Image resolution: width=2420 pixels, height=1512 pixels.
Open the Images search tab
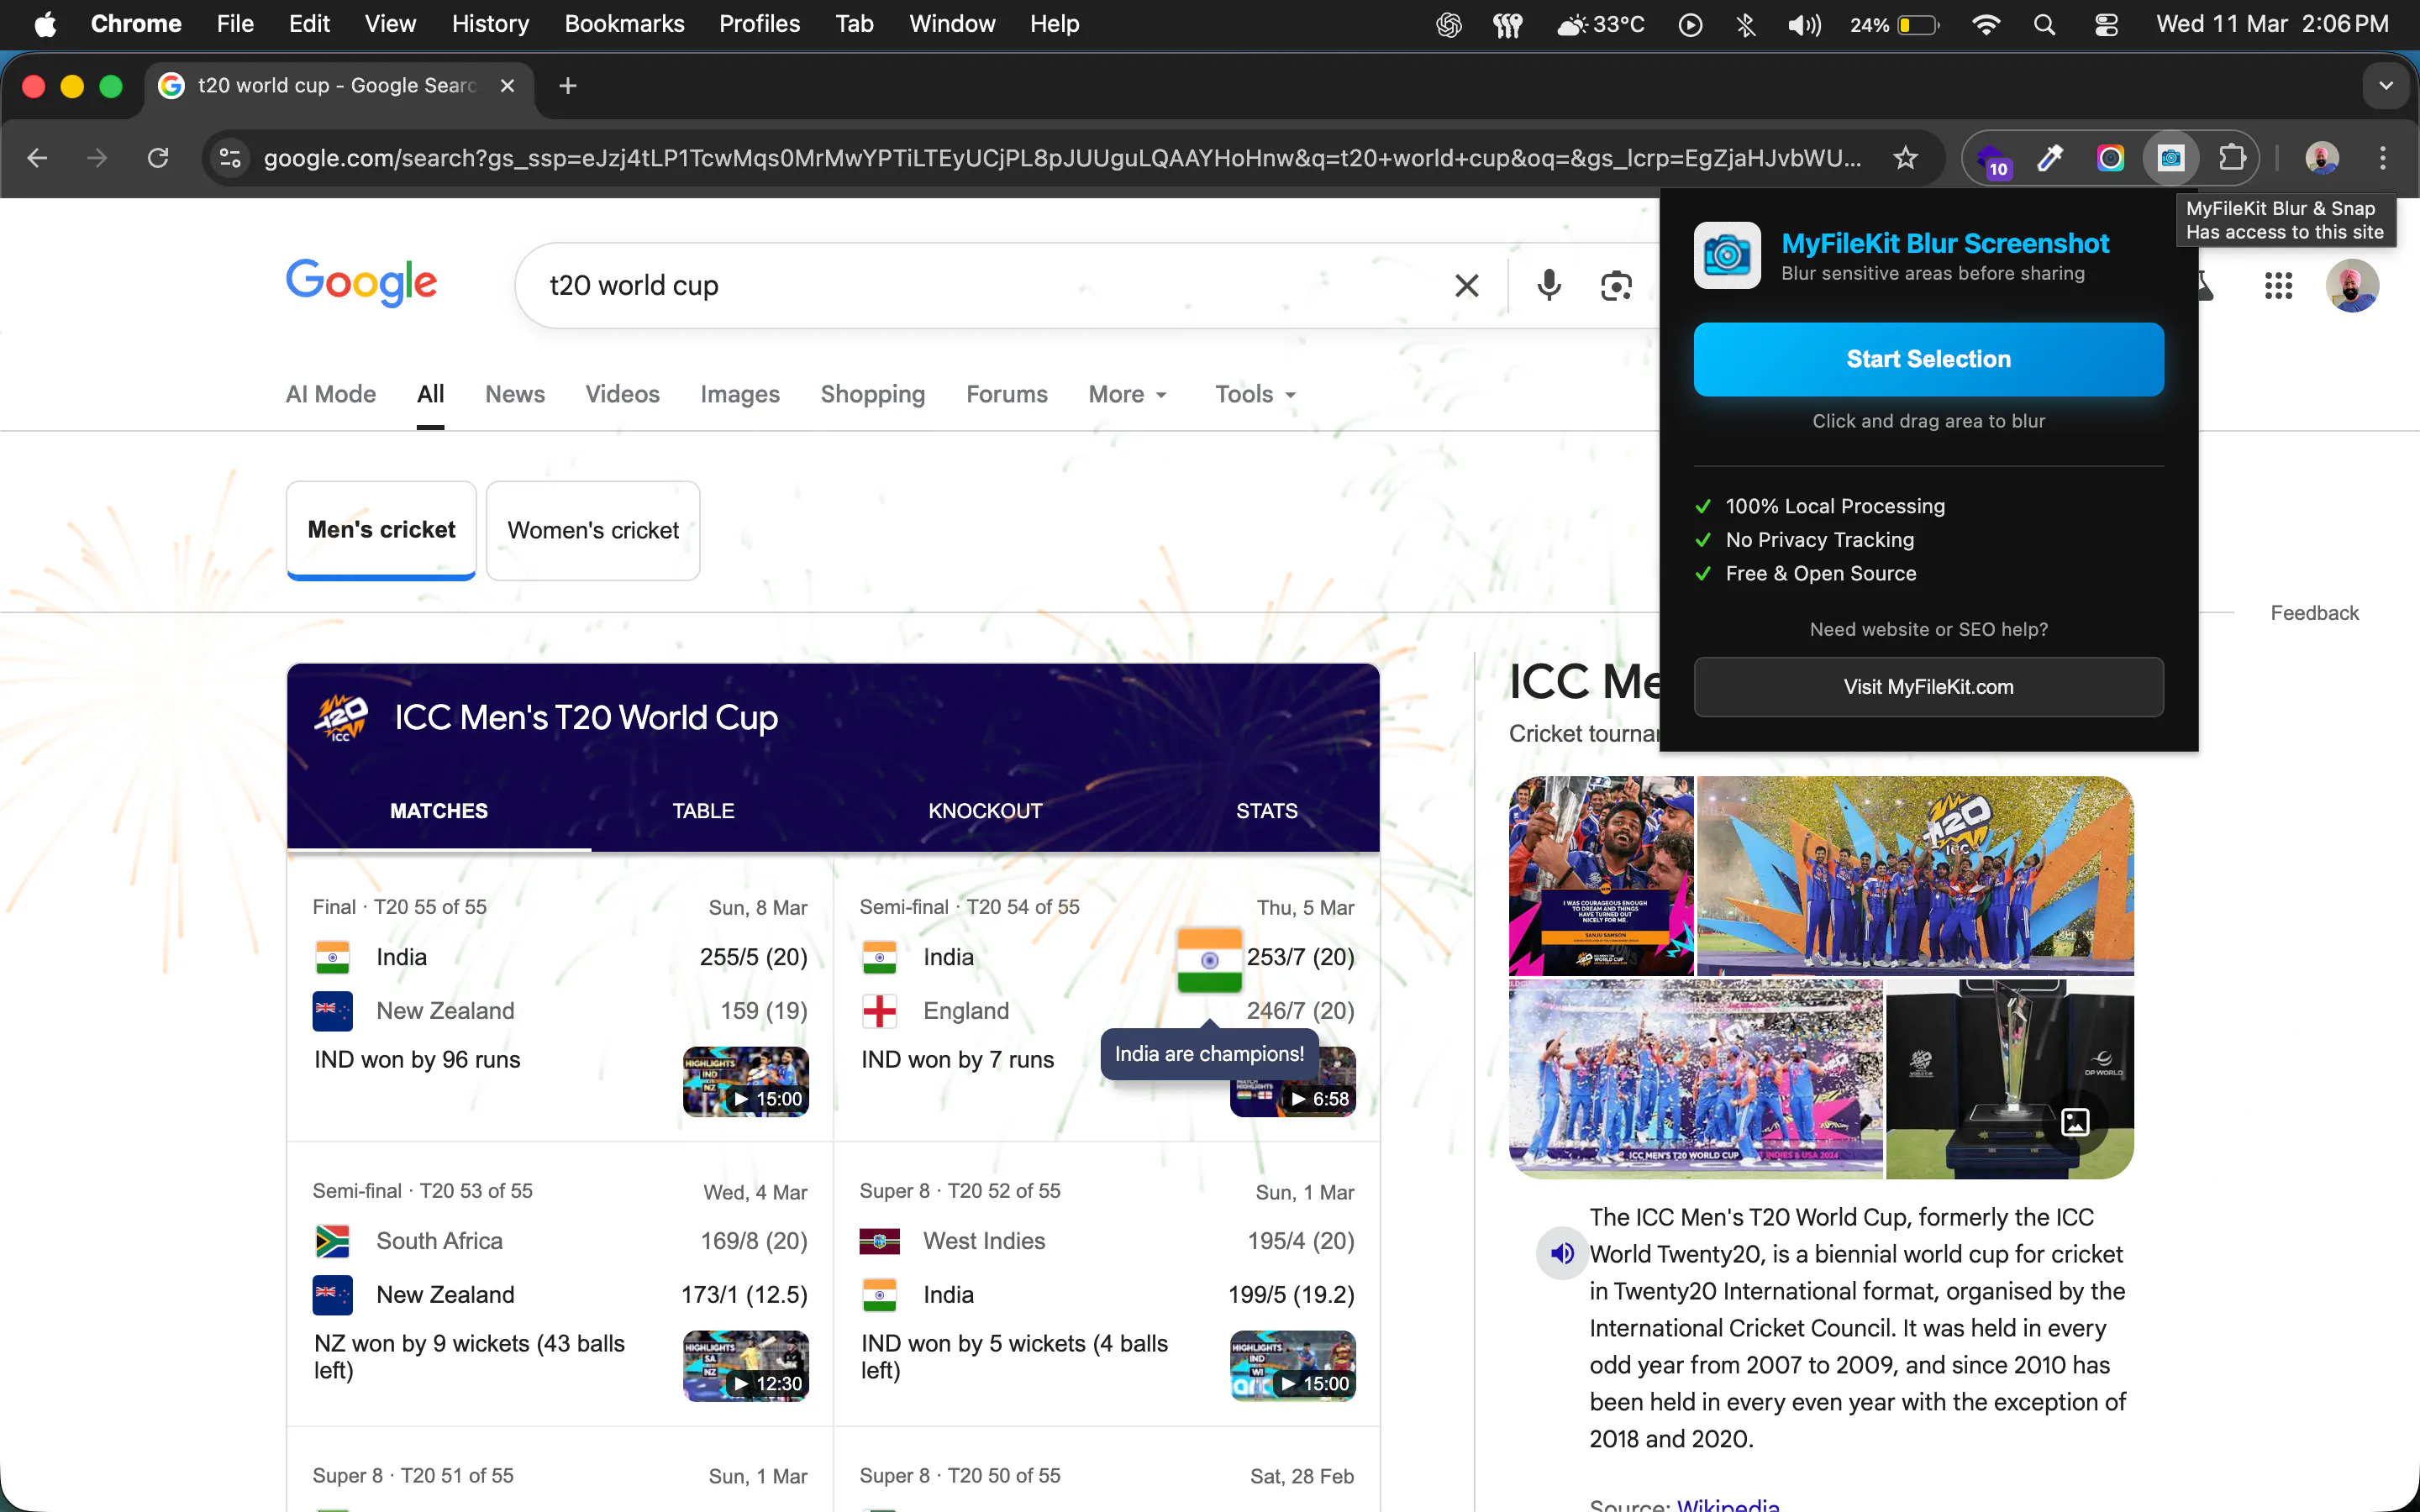click(740, 394)
